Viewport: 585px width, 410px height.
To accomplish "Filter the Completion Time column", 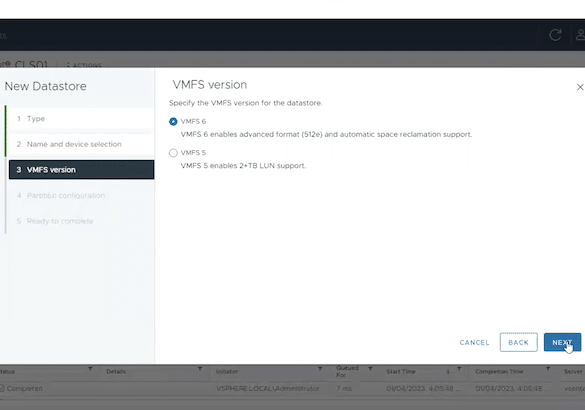I will (548, 369).
